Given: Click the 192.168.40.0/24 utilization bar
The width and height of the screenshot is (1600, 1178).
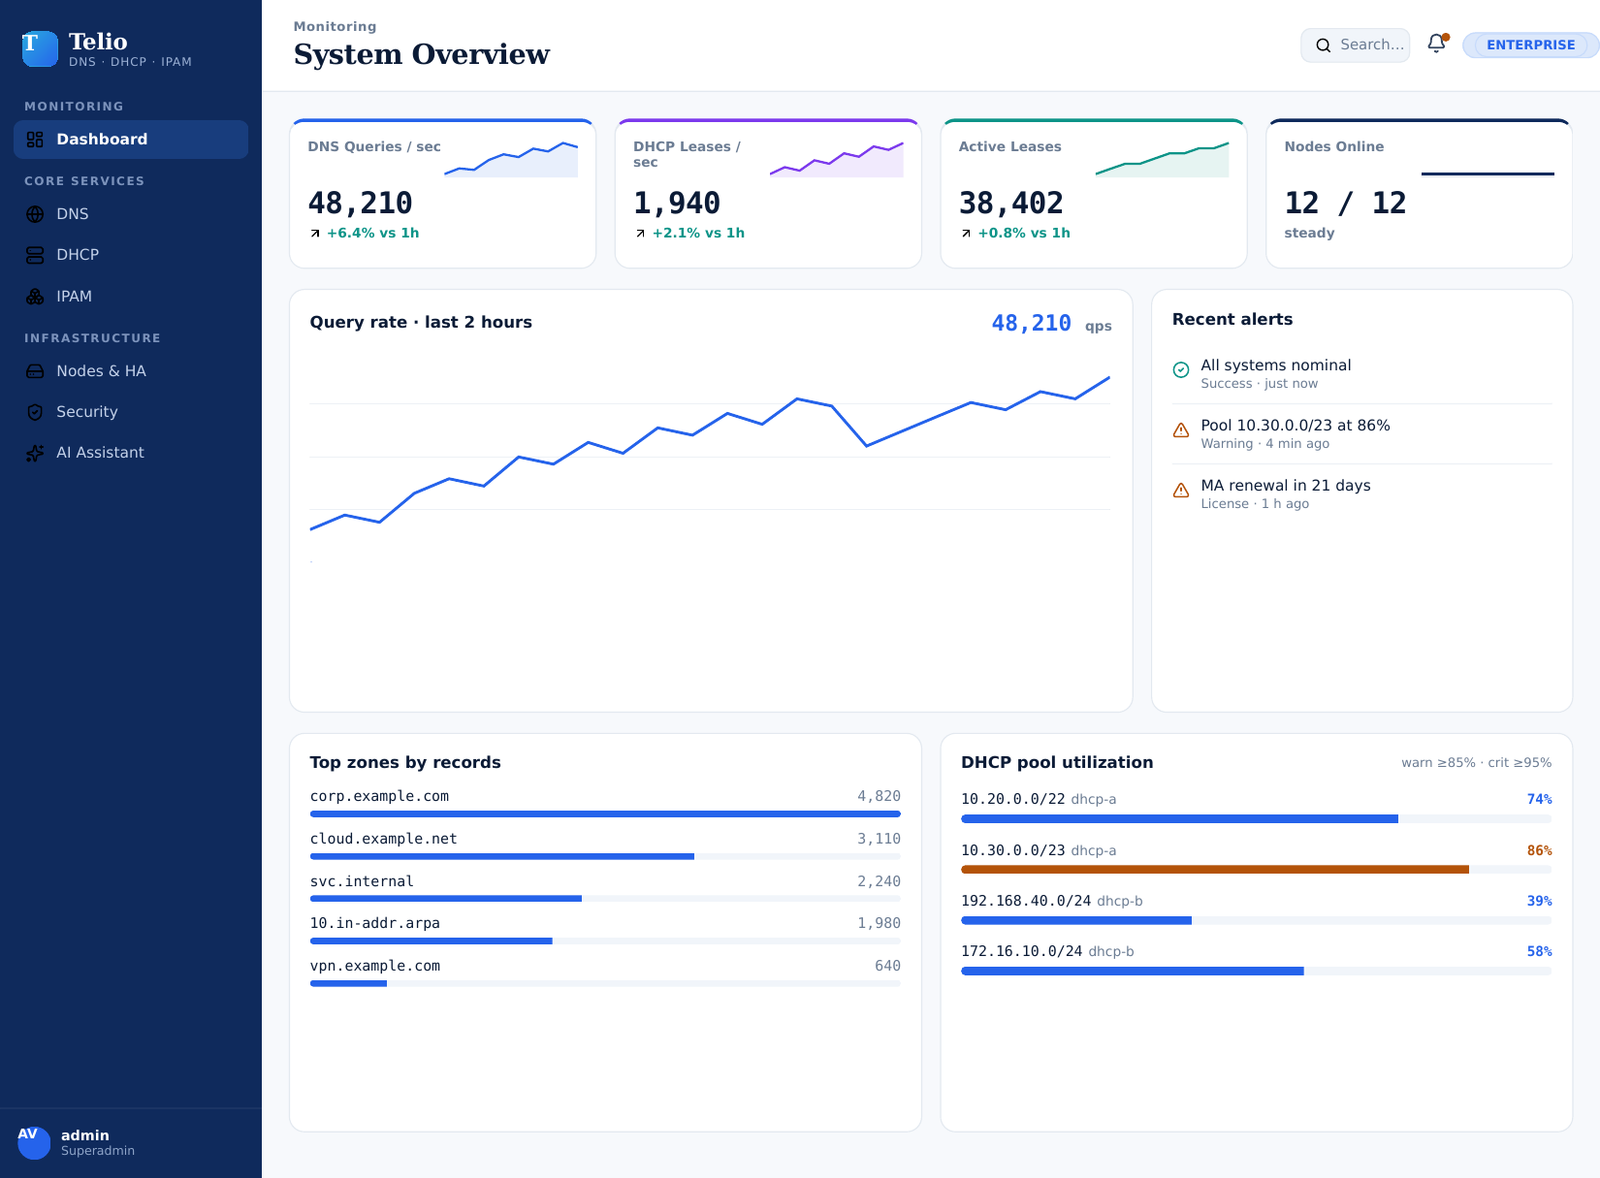Looking at the screenshot, I should point(1256,920).
